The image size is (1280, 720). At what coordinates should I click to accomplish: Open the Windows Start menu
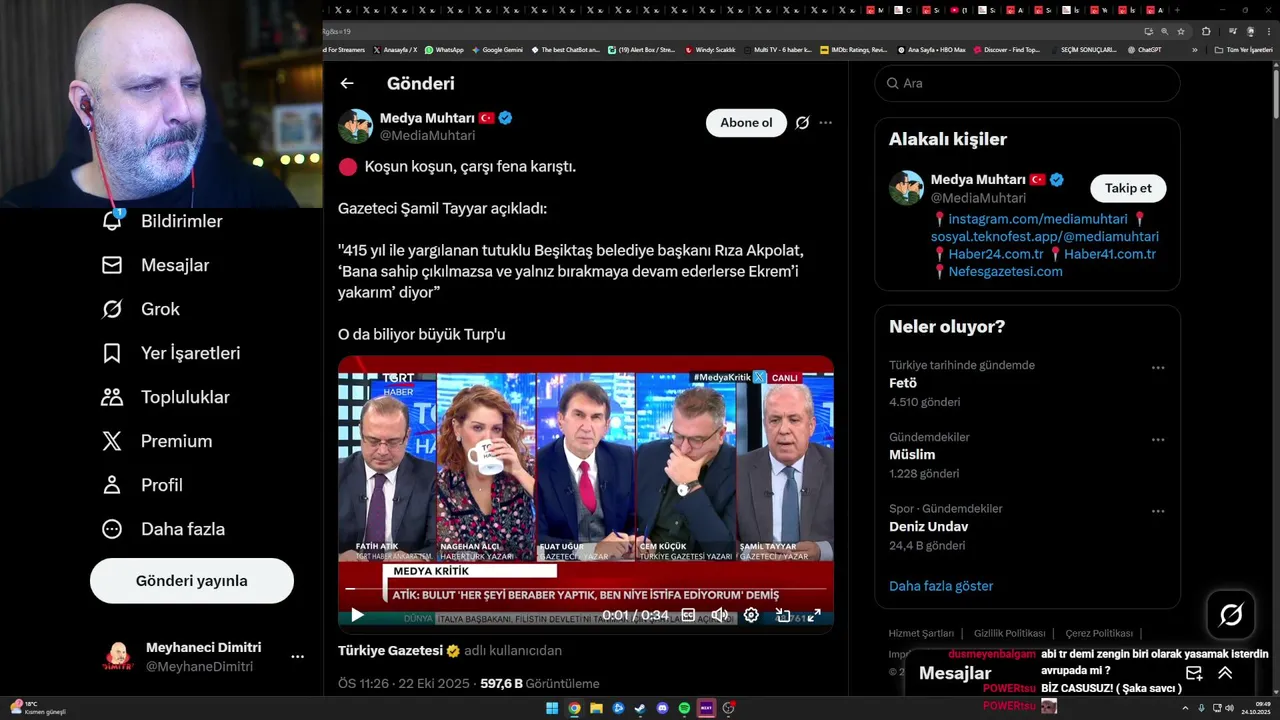(x=552, y=708)
